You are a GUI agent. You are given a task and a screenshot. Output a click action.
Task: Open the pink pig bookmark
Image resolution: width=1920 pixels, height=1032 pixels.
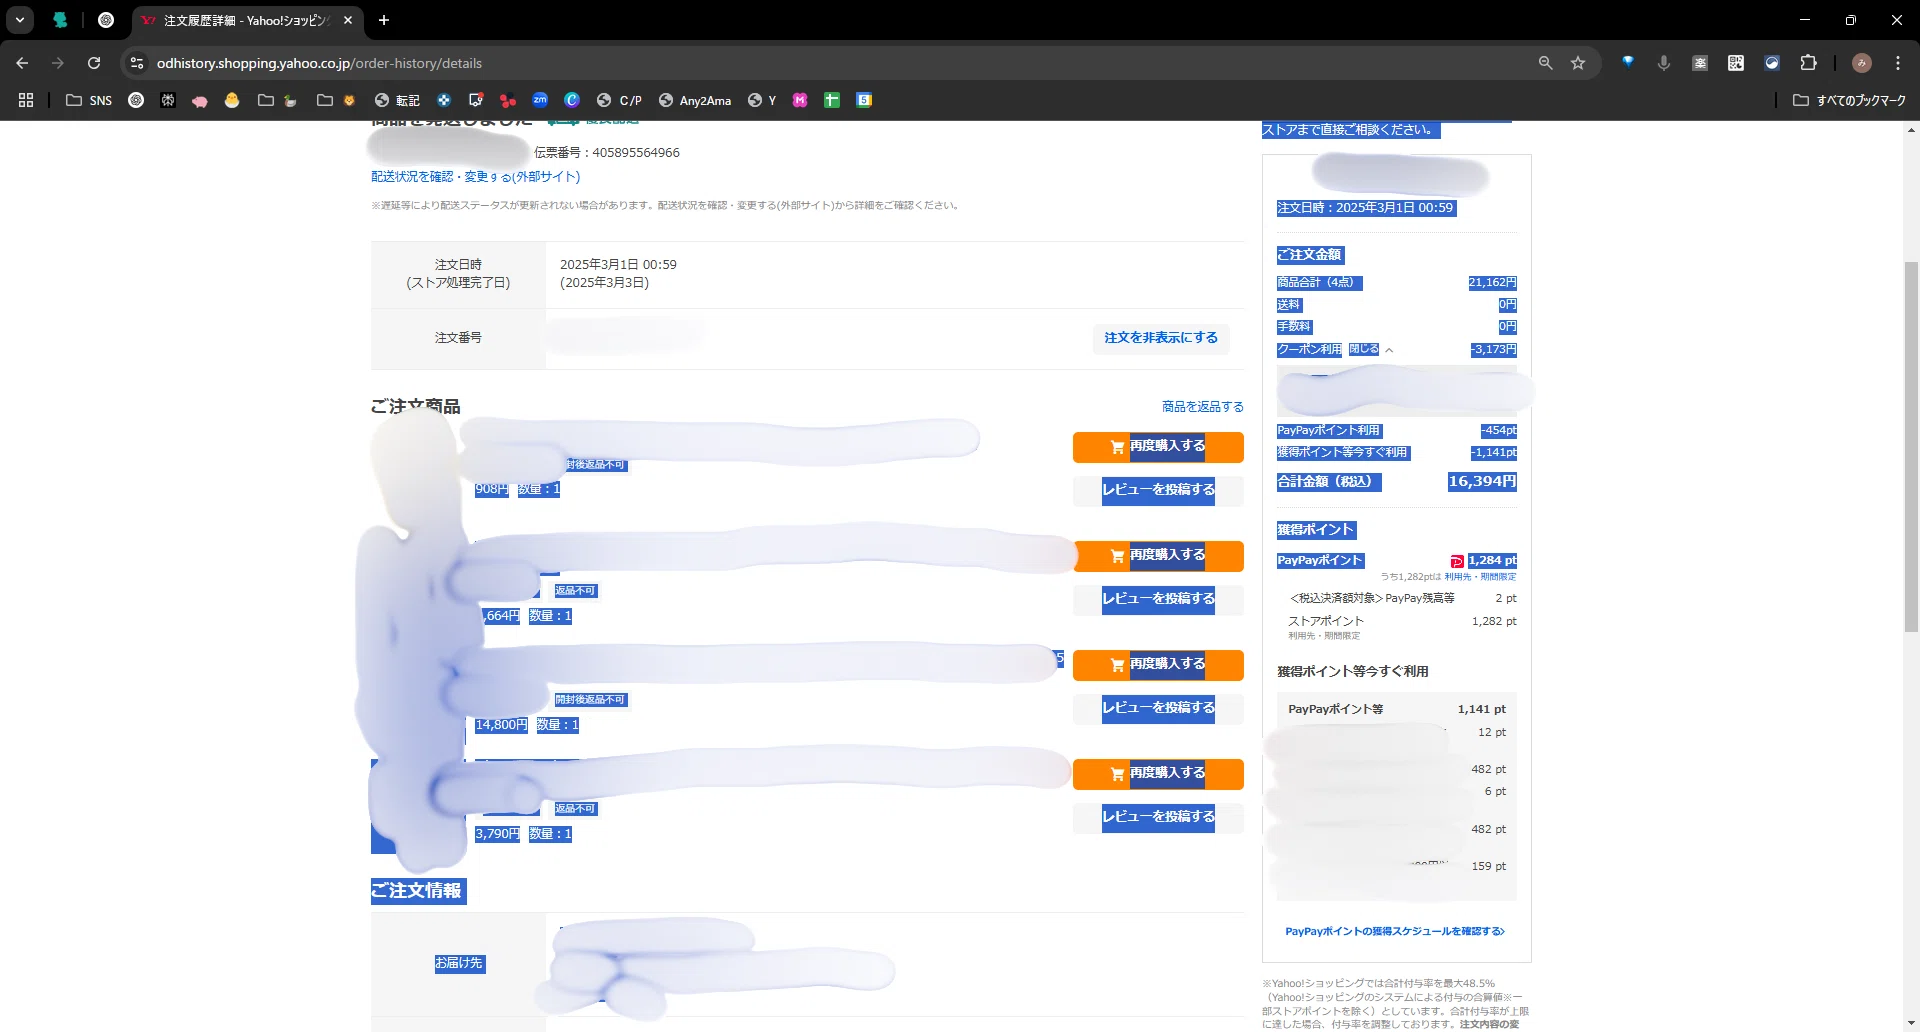tap(200, 100)
